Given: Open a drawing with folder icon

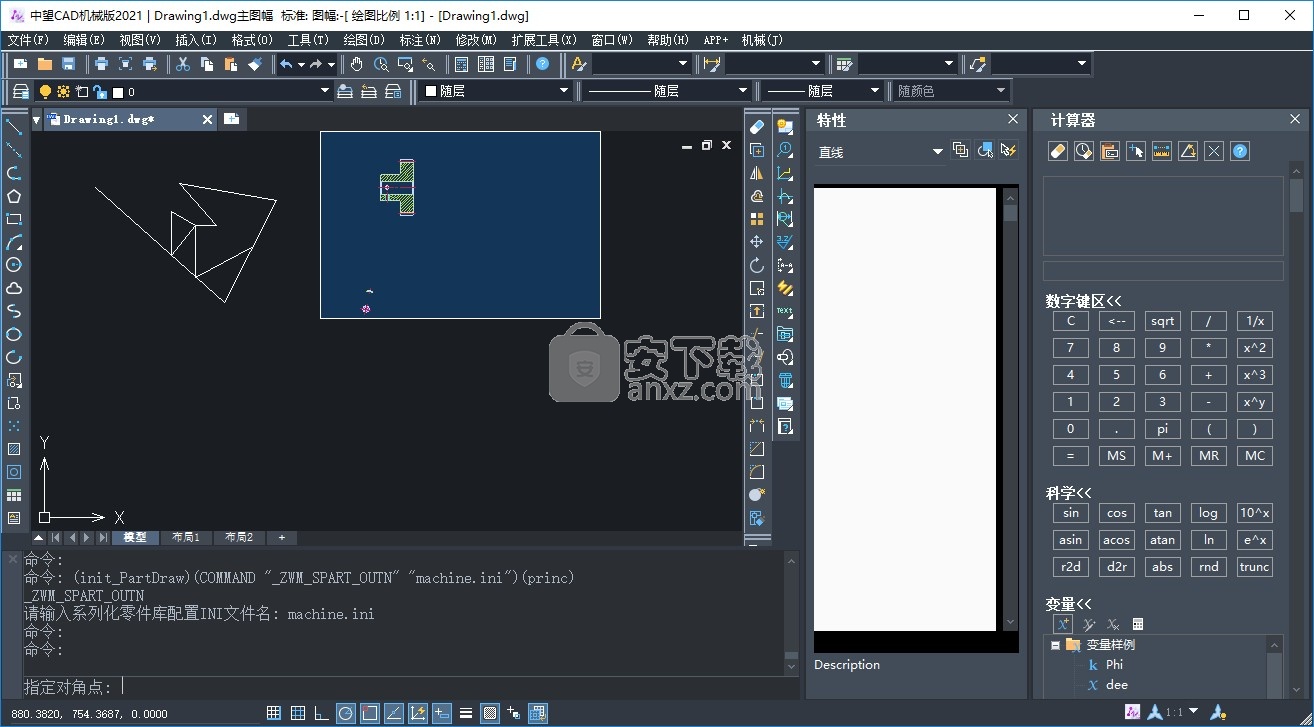Looking at the screenshot, I should tap(44, 64).
